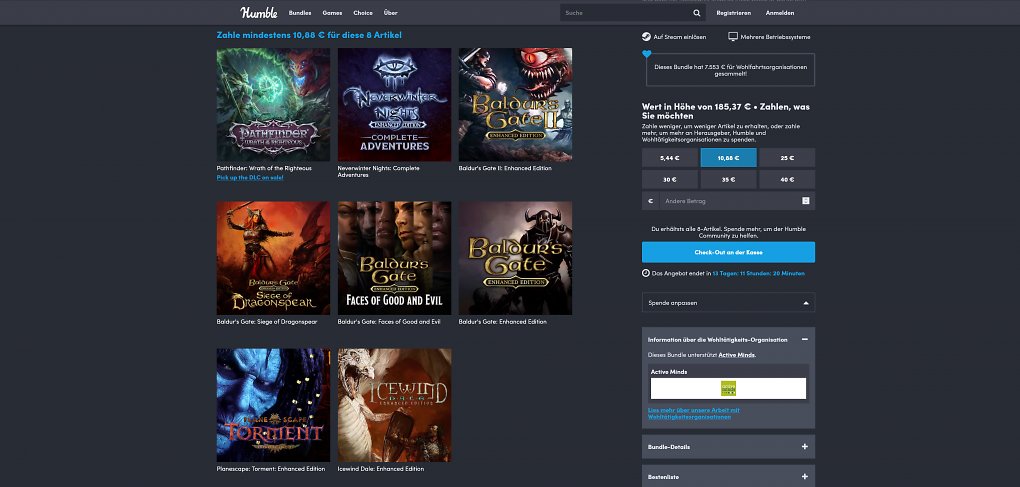Expand the Bestenliste section
The image size is (1020, 487).
coord(805,477)
